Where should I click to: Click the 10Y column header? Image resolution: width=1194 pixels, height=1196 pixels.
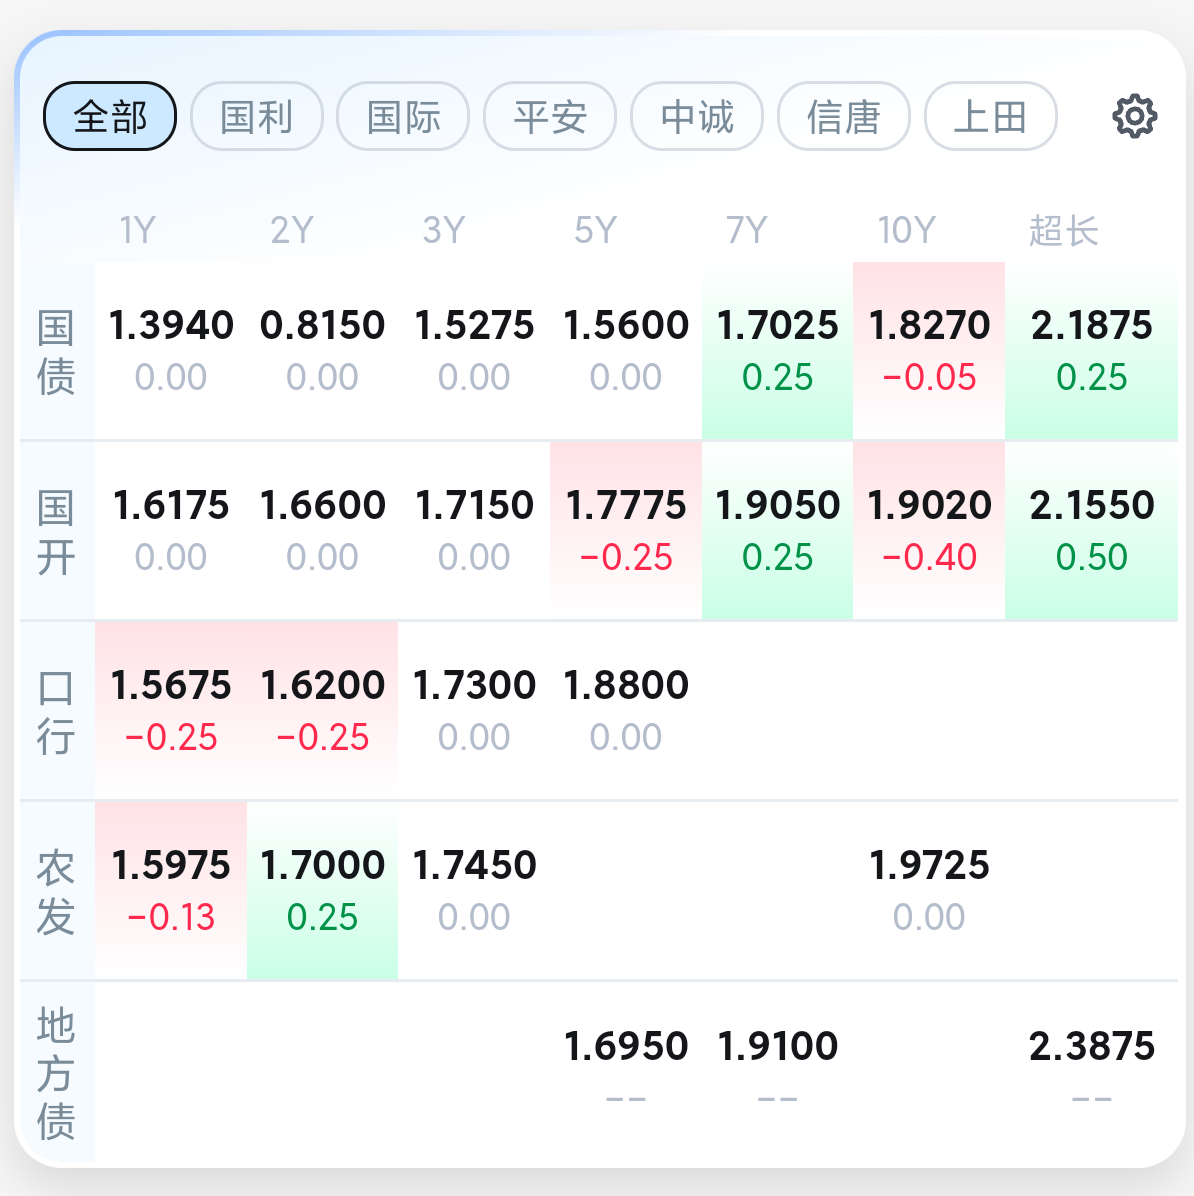pyautogui.click(x=906, y=231)
